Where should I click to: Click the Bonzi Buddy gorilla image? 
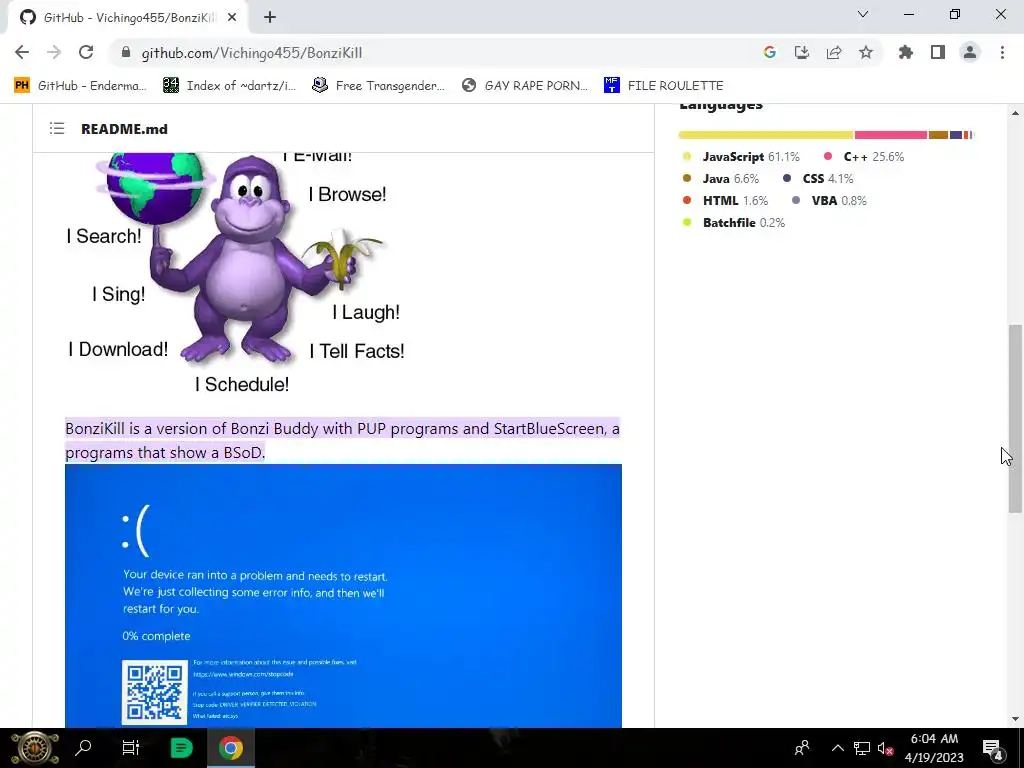pyautogui.click(x=237, y=273)
